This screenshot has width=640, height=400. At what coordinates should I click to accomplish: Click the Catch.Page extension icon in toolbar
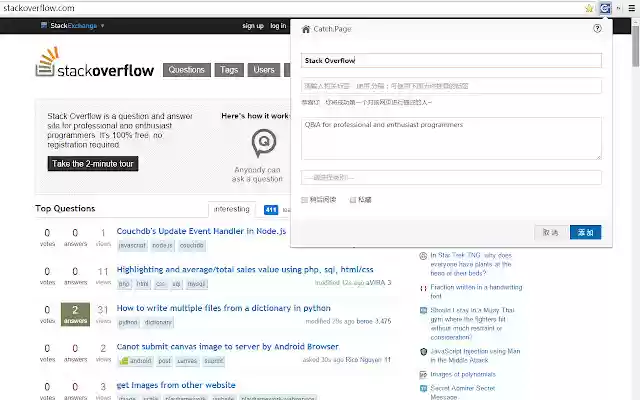click(x=605, y=8)
